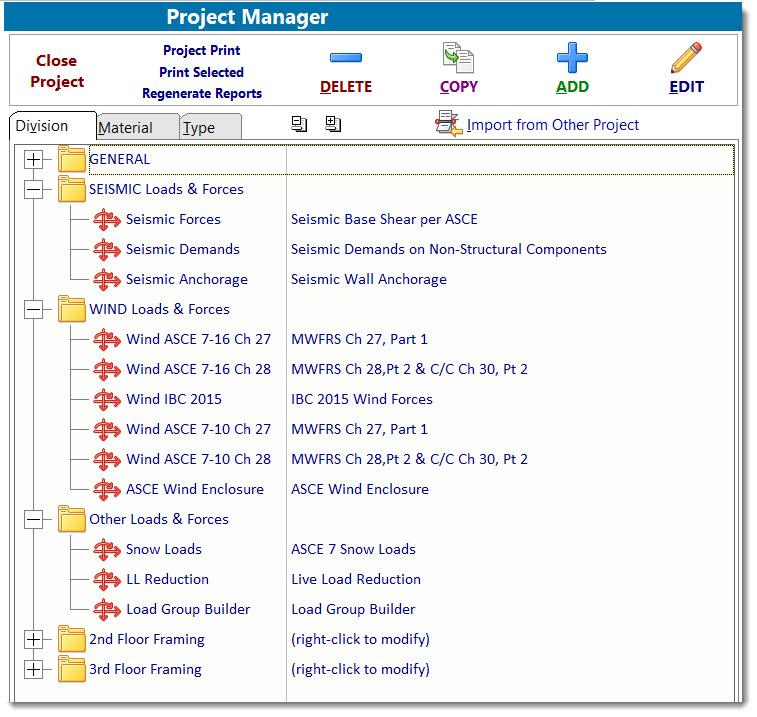Select the Wind IBC 2015 tree item

[174, 399]
